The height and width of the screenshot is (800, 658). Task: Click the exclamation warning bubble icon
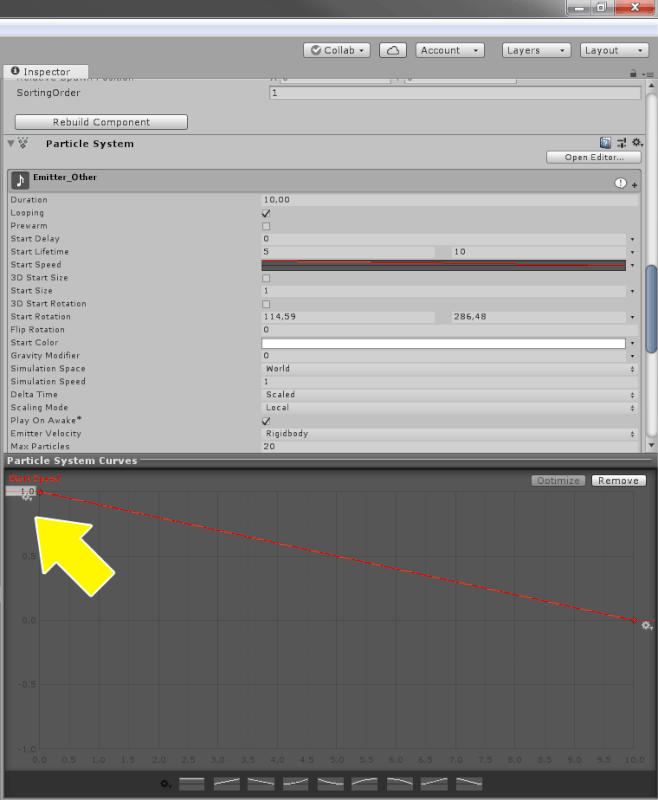tap(620, 183)
